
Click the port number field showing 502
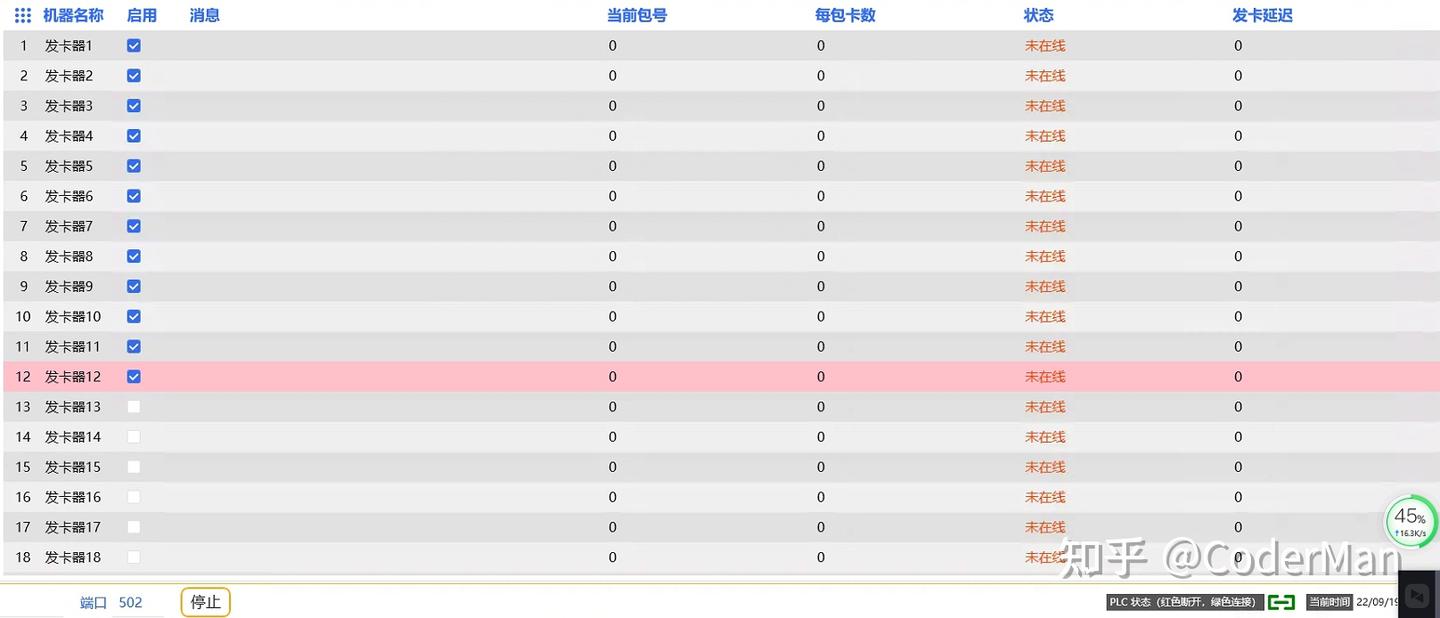pyautogui.click(x=137, y=603)
